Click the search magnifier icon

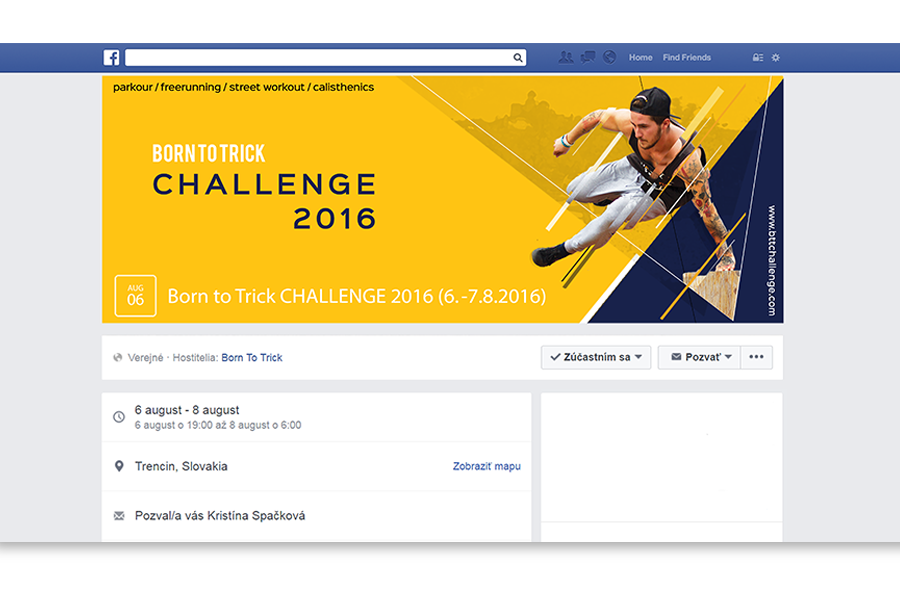click(518, 57)
